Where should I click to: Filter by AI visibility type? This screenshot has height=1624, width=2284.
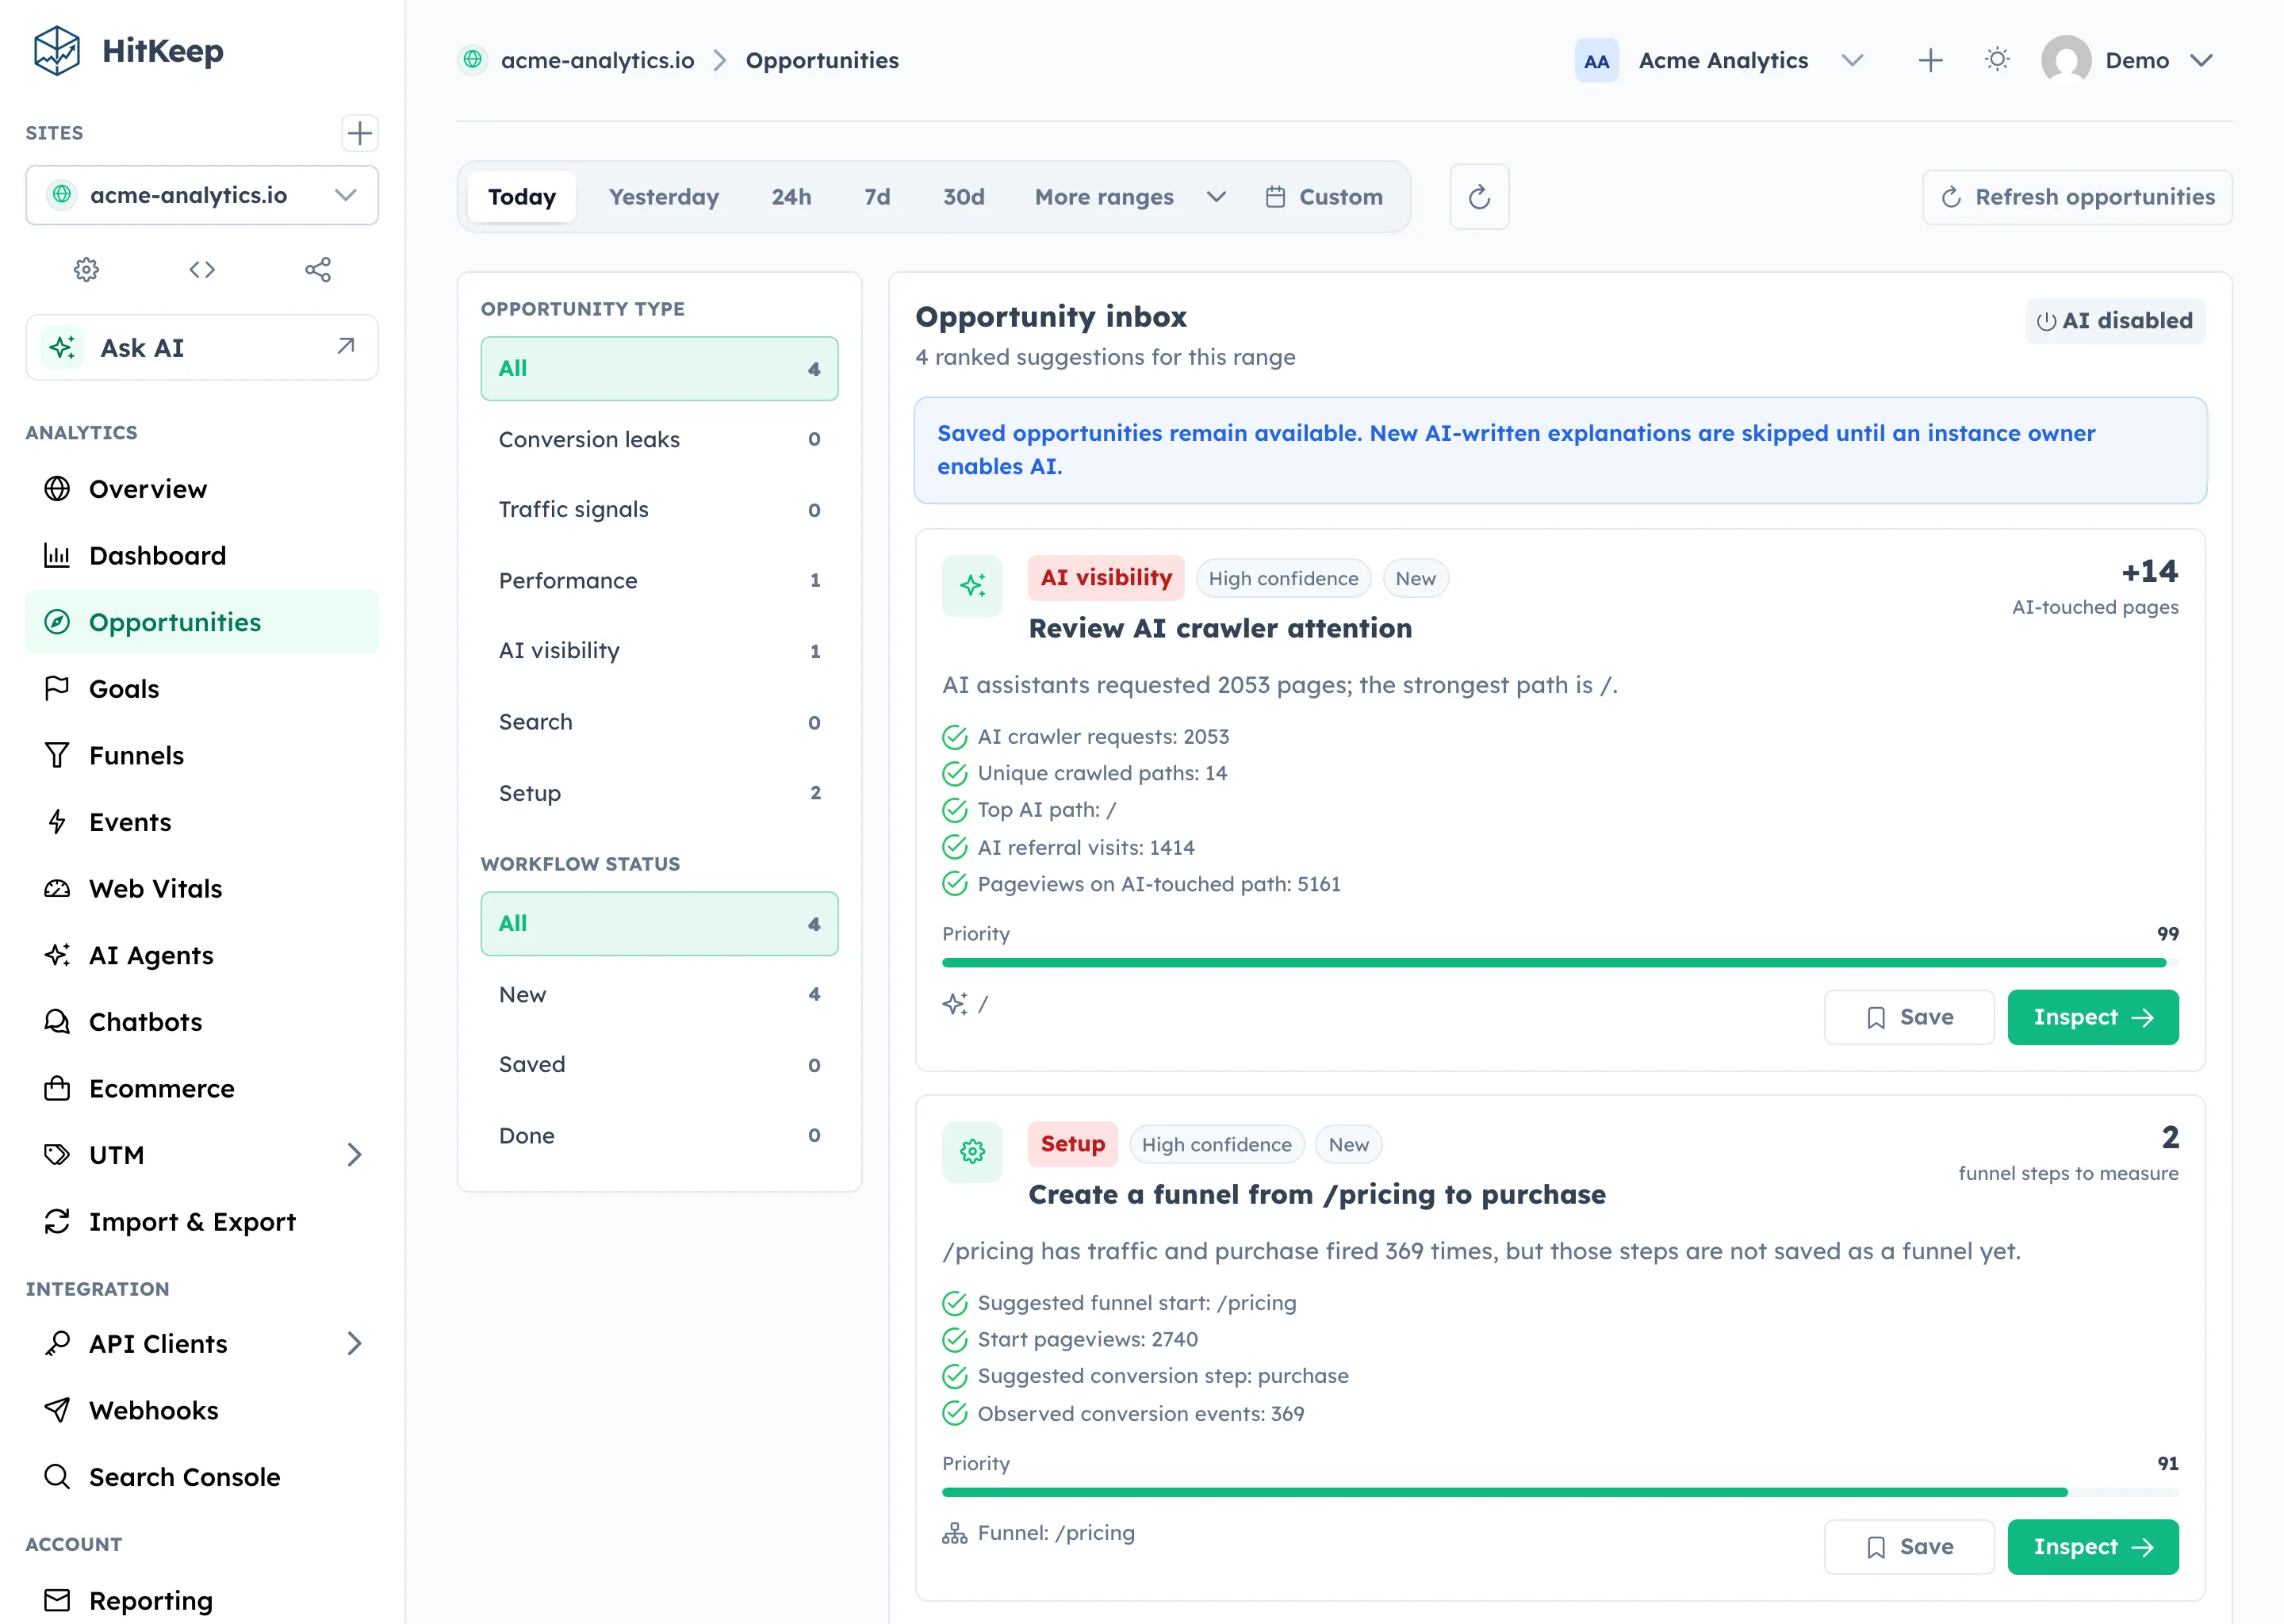pos(659,651)
